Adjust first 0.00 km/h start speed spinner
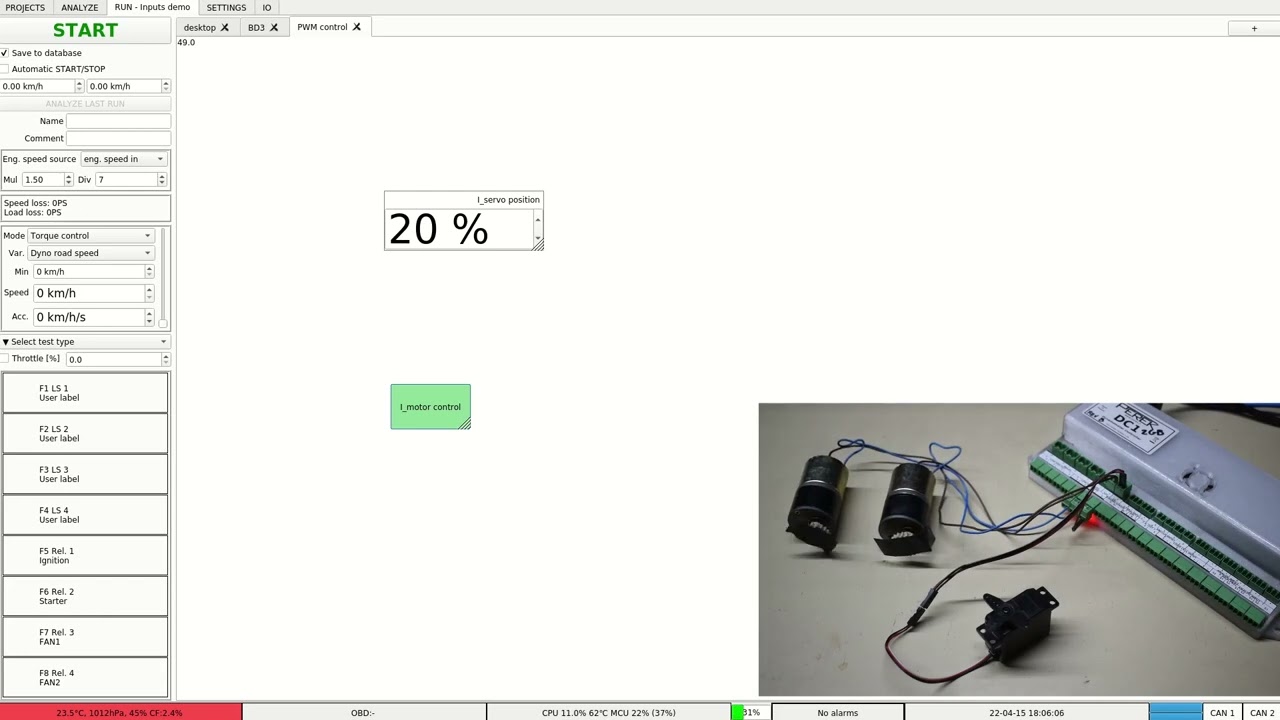 [x=79, y=86]
